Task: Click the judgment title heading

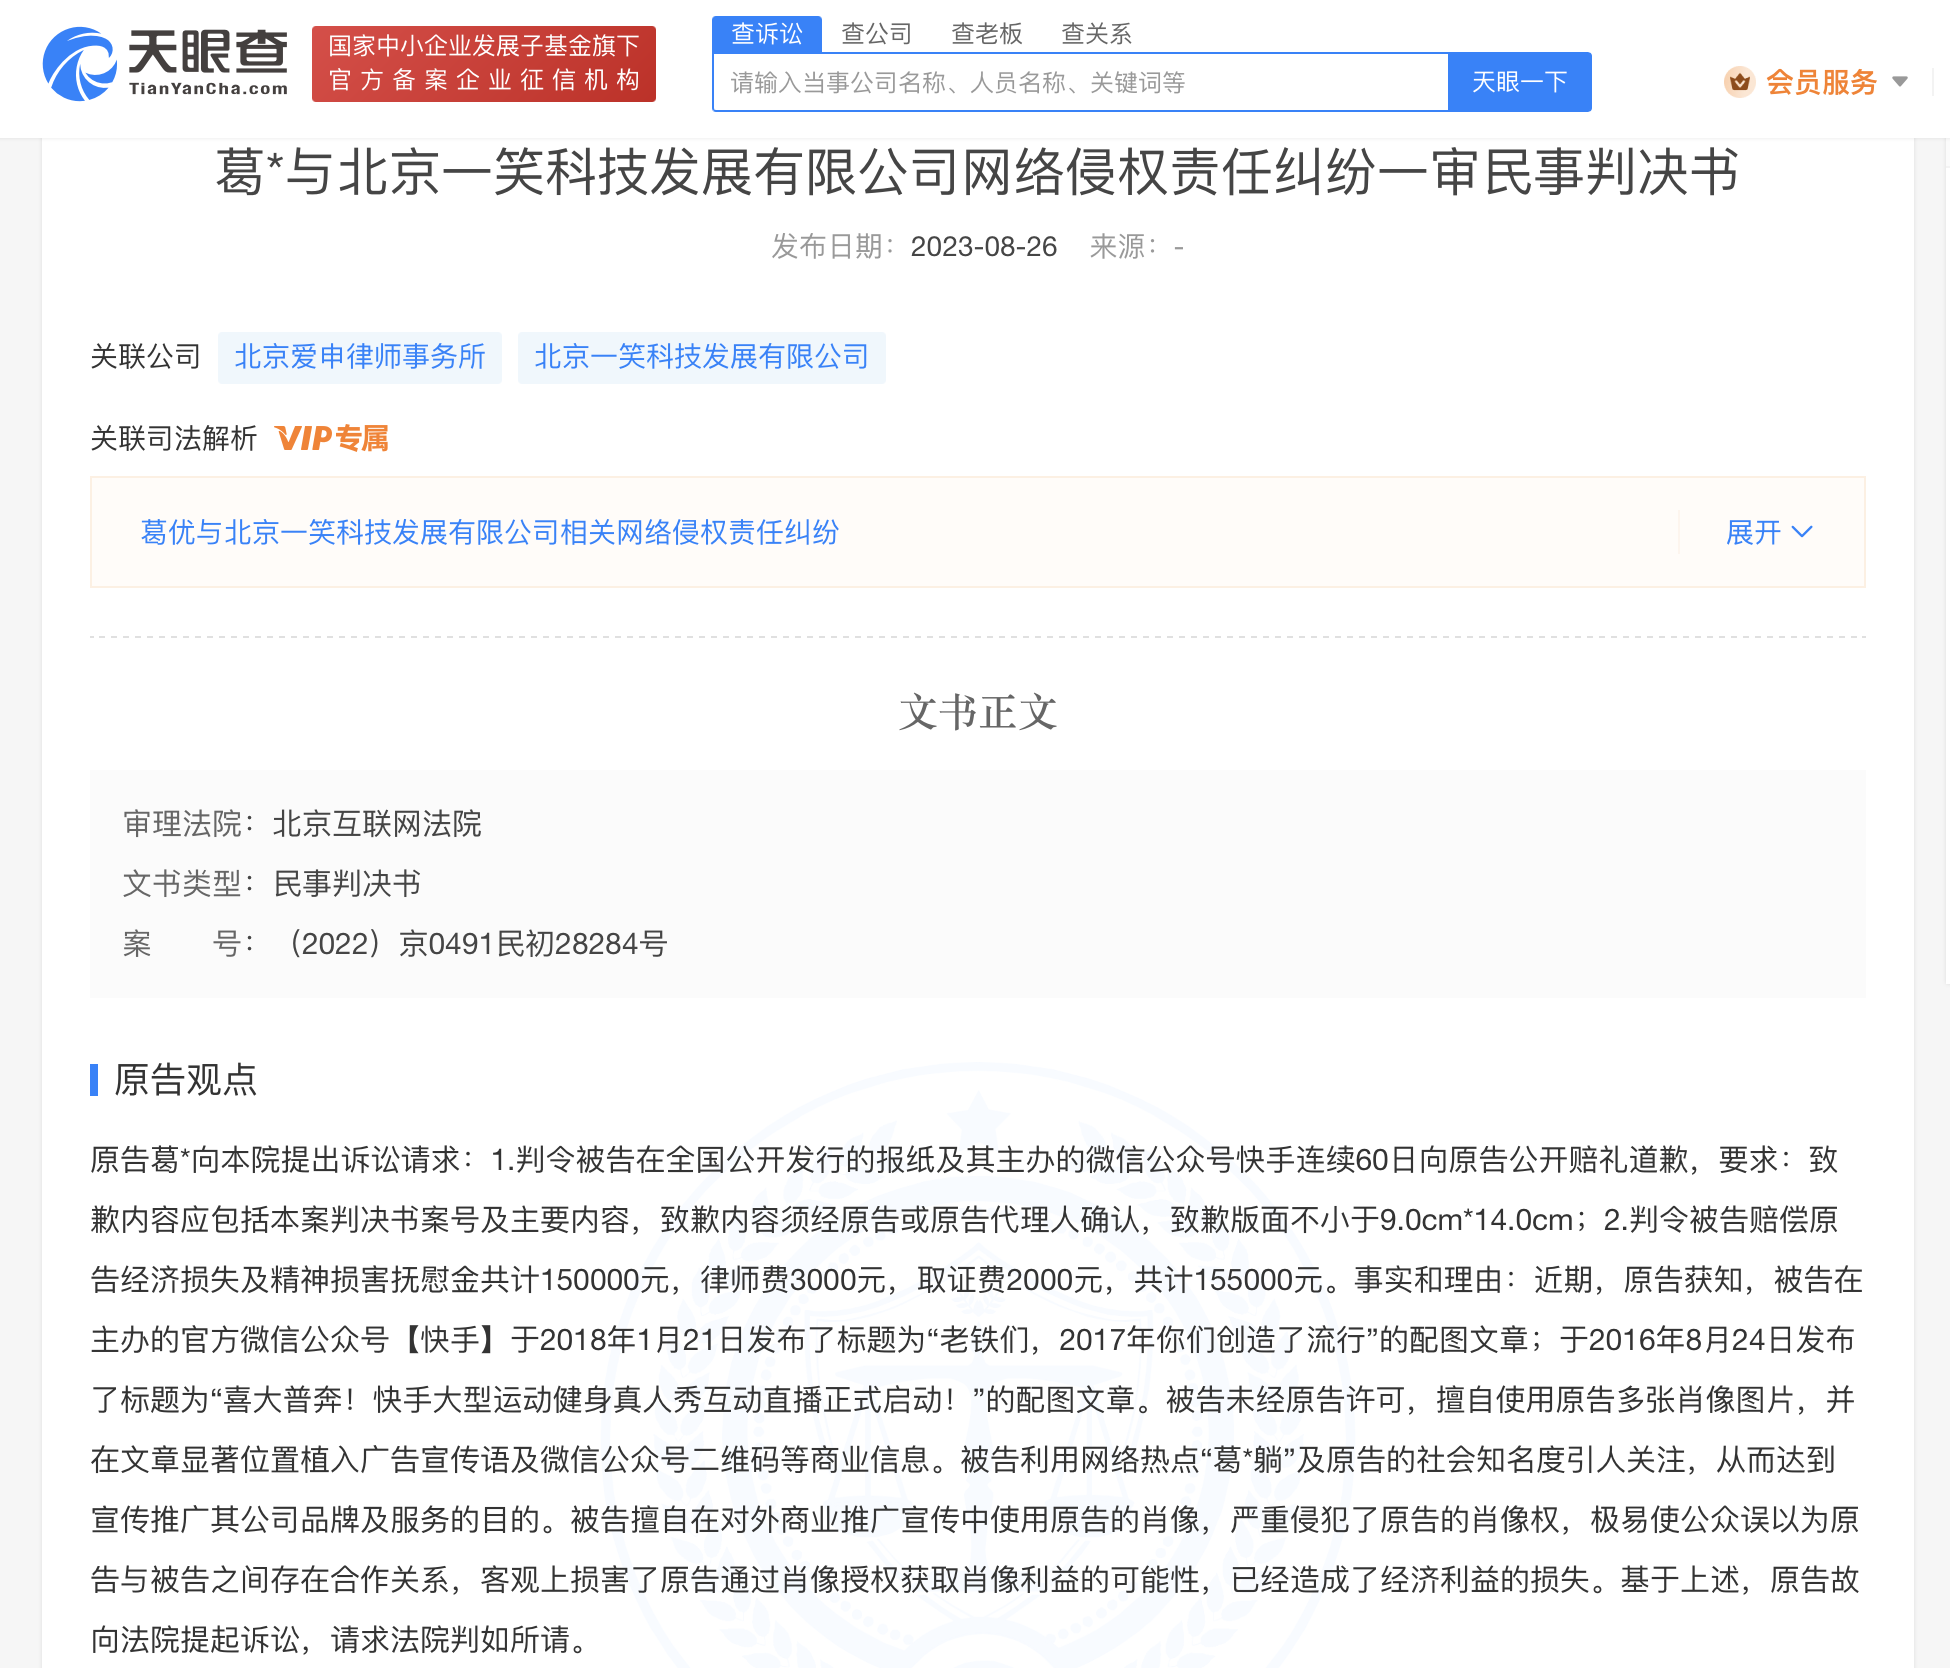Action: (x=977, y=172)
